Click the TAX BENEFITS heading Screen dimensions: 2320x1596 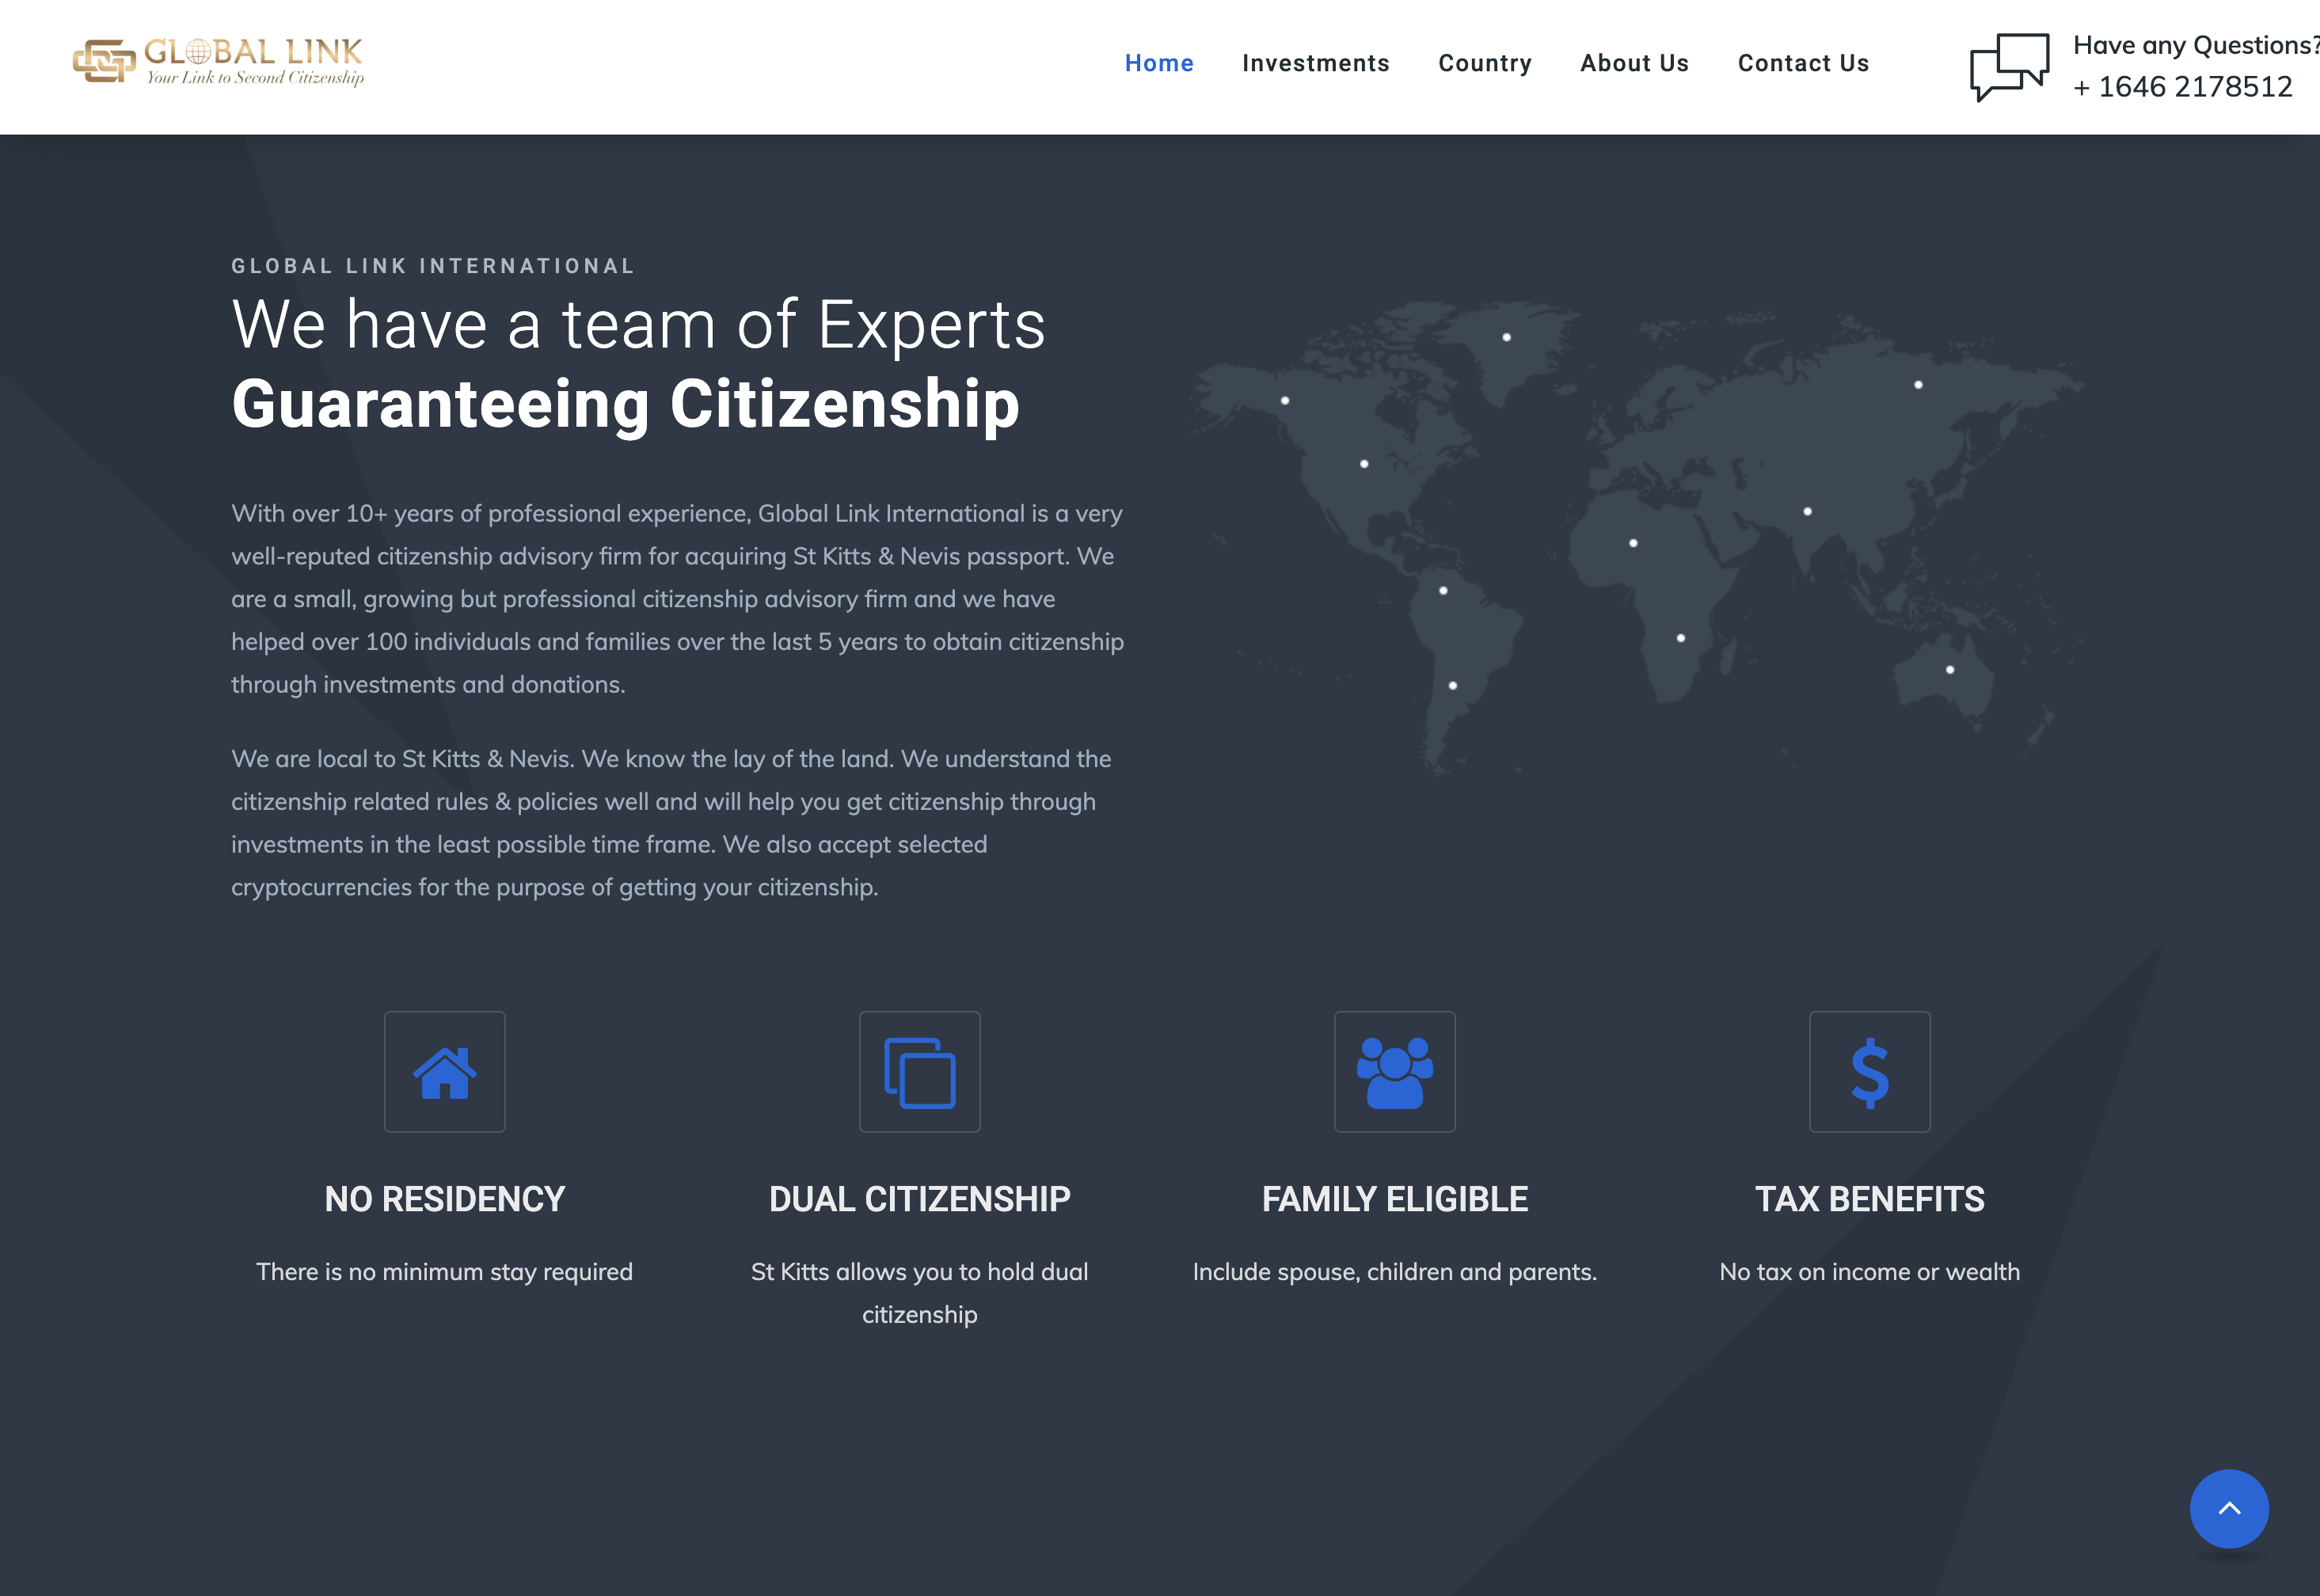(x=1869, y=1199)
